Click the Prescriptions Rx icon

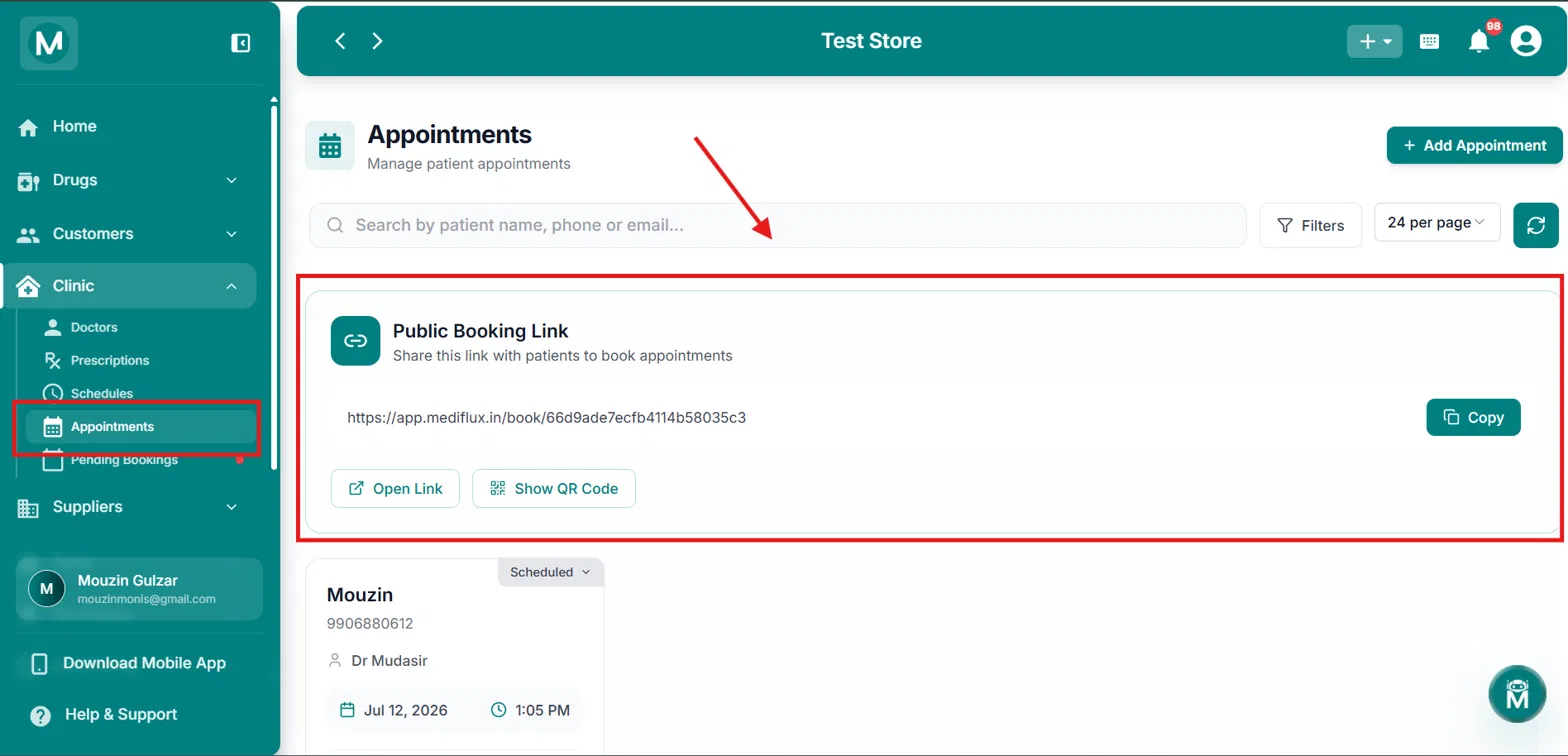(53, 360)
